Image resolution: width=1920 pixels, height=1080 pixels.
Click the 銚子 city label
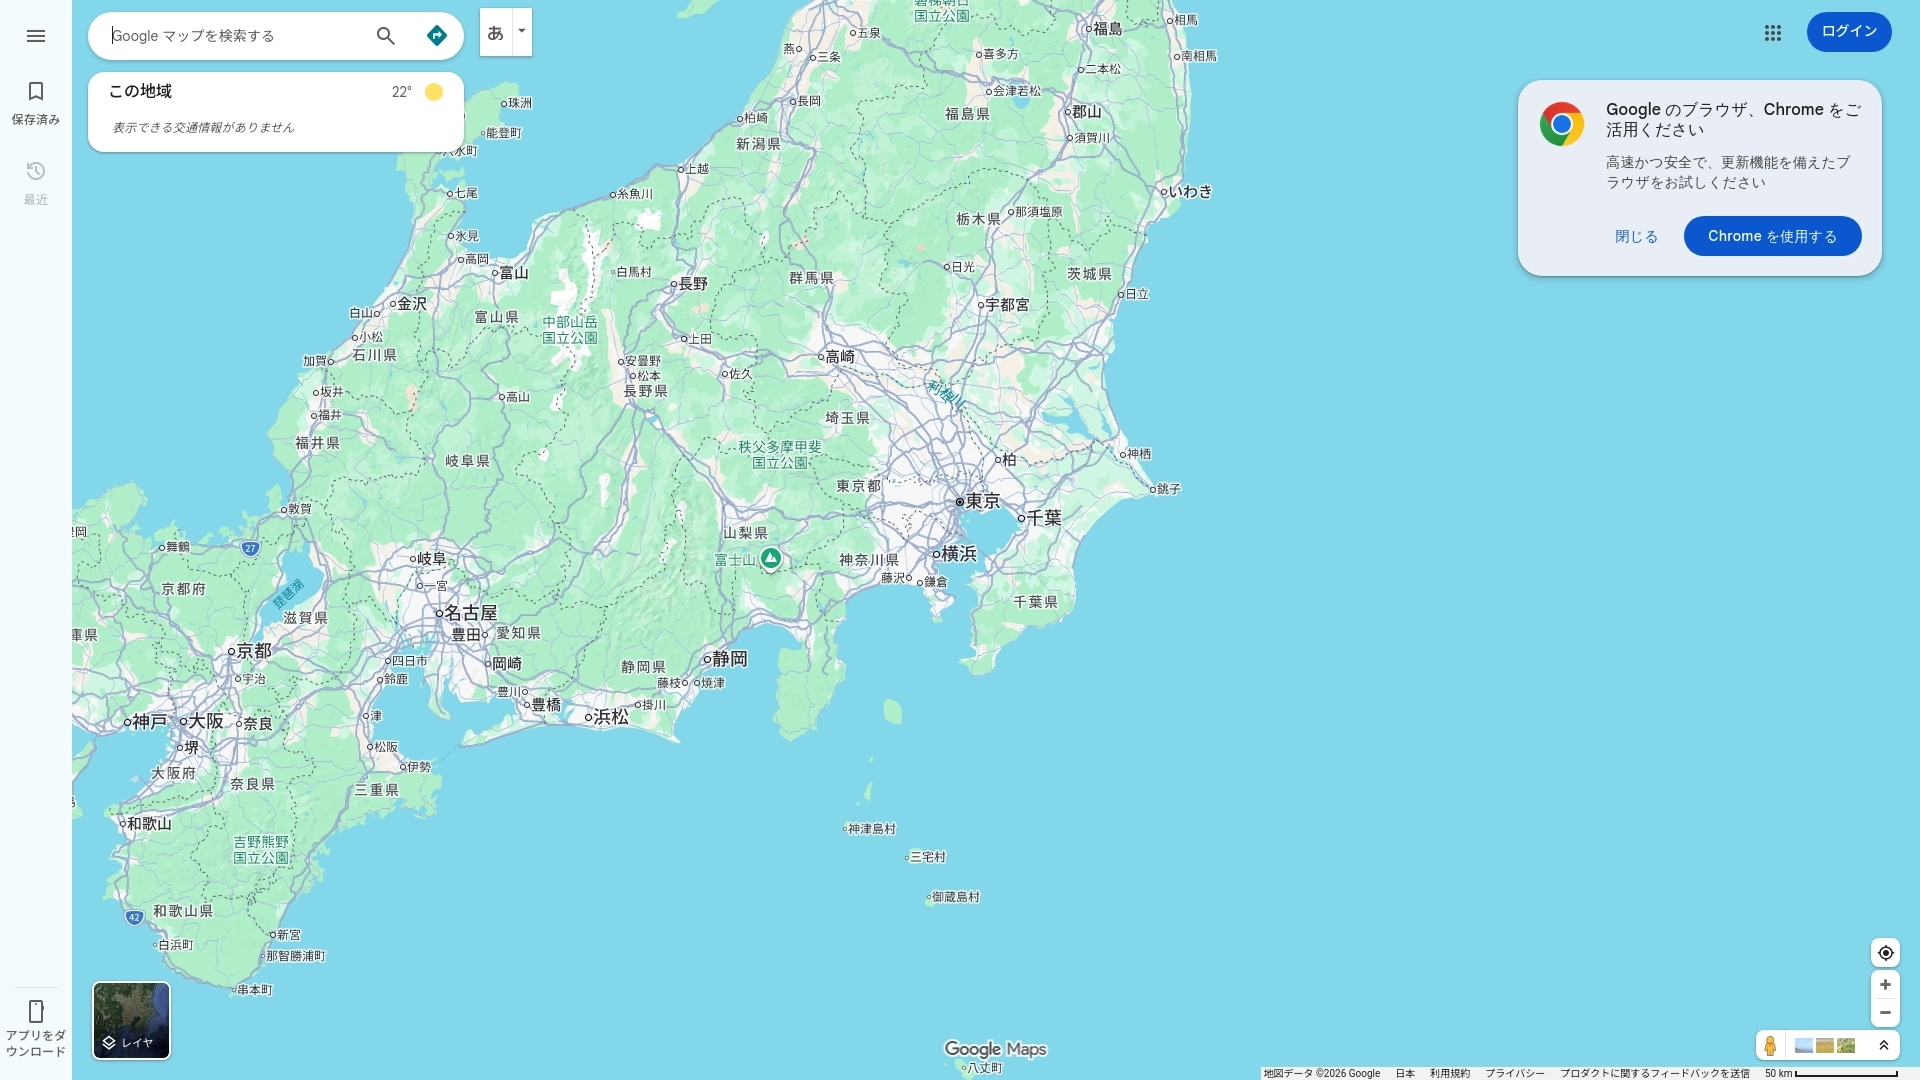click(x=1169, y=489)
